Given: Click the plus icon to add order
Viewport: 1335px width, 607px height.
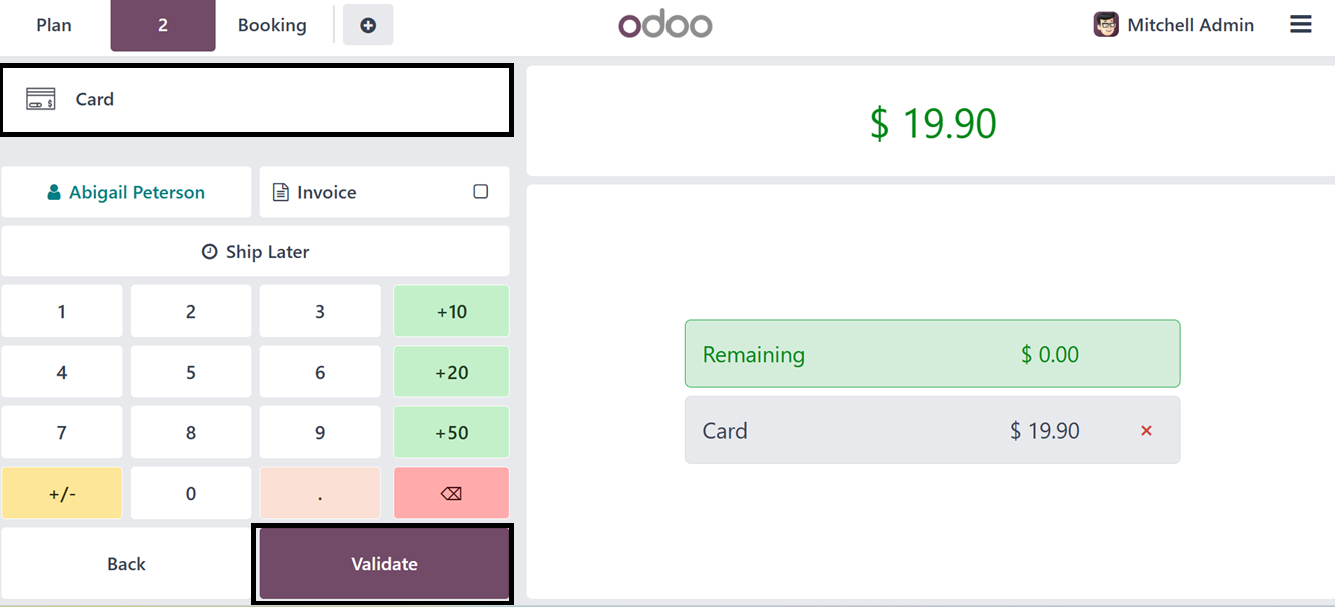Looking at the screenshot, I should click(368, 25).
